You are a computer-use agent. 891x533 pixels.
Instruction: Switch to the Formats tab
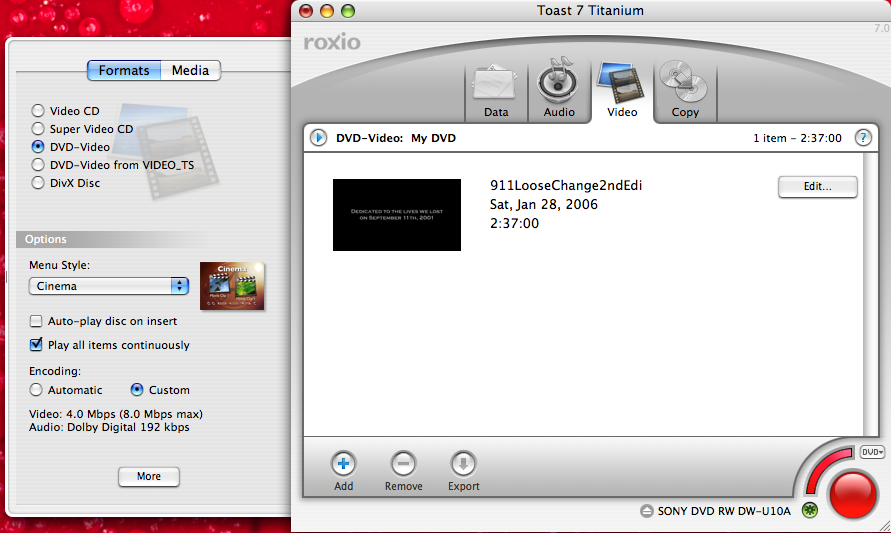124,70
